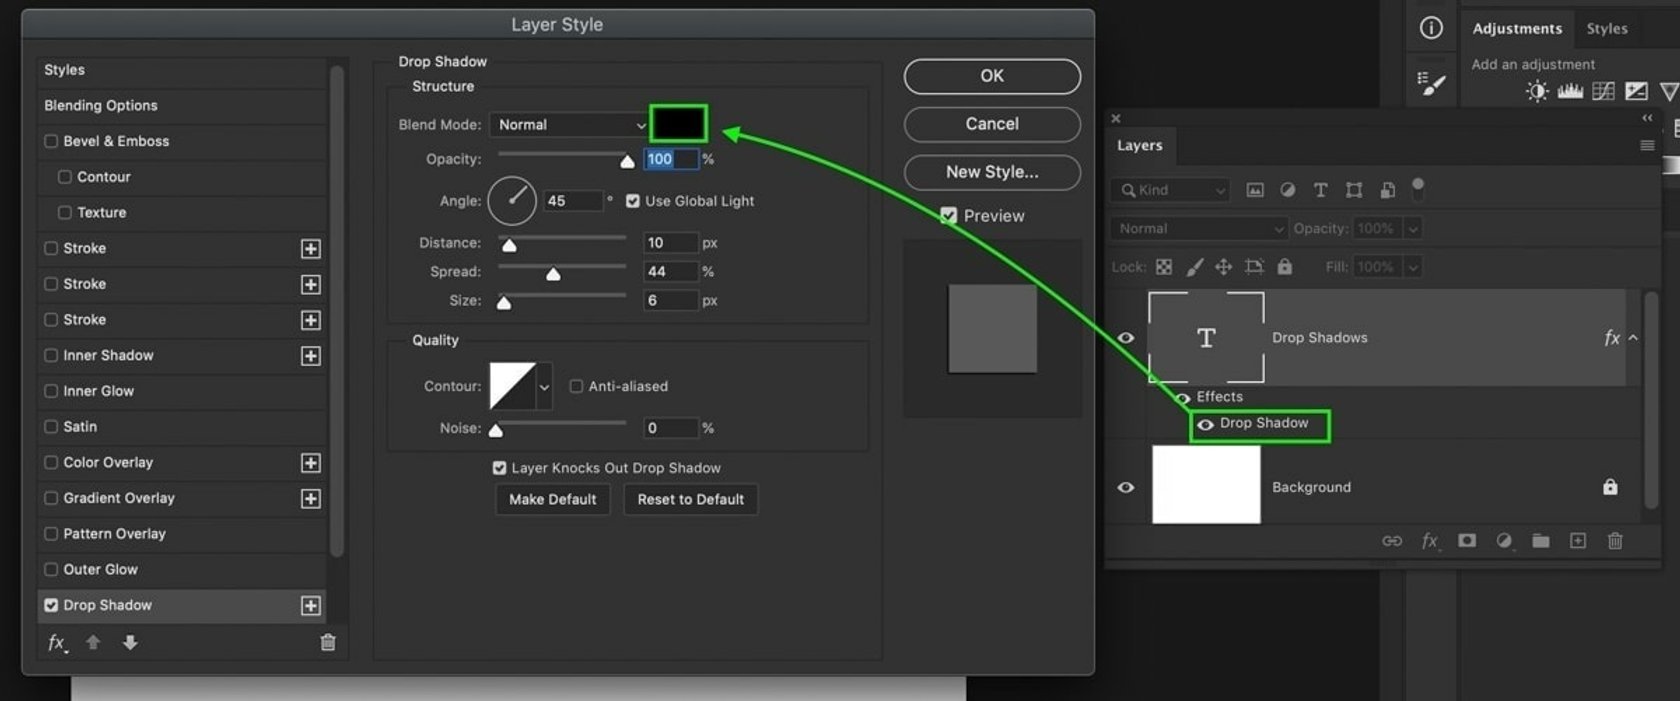
Task: Click the OK button
Action: 991,76
